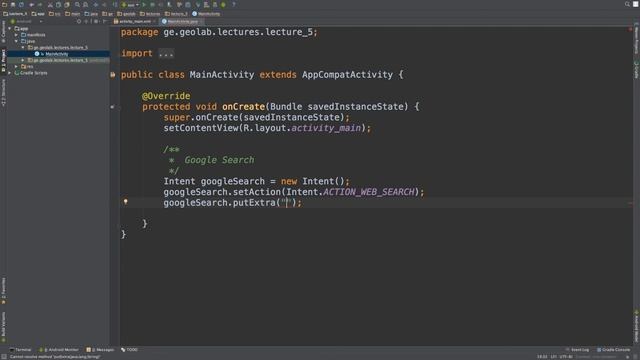
Task: Click the project panel scroll-from-source icon
Action: click(79, 21)
